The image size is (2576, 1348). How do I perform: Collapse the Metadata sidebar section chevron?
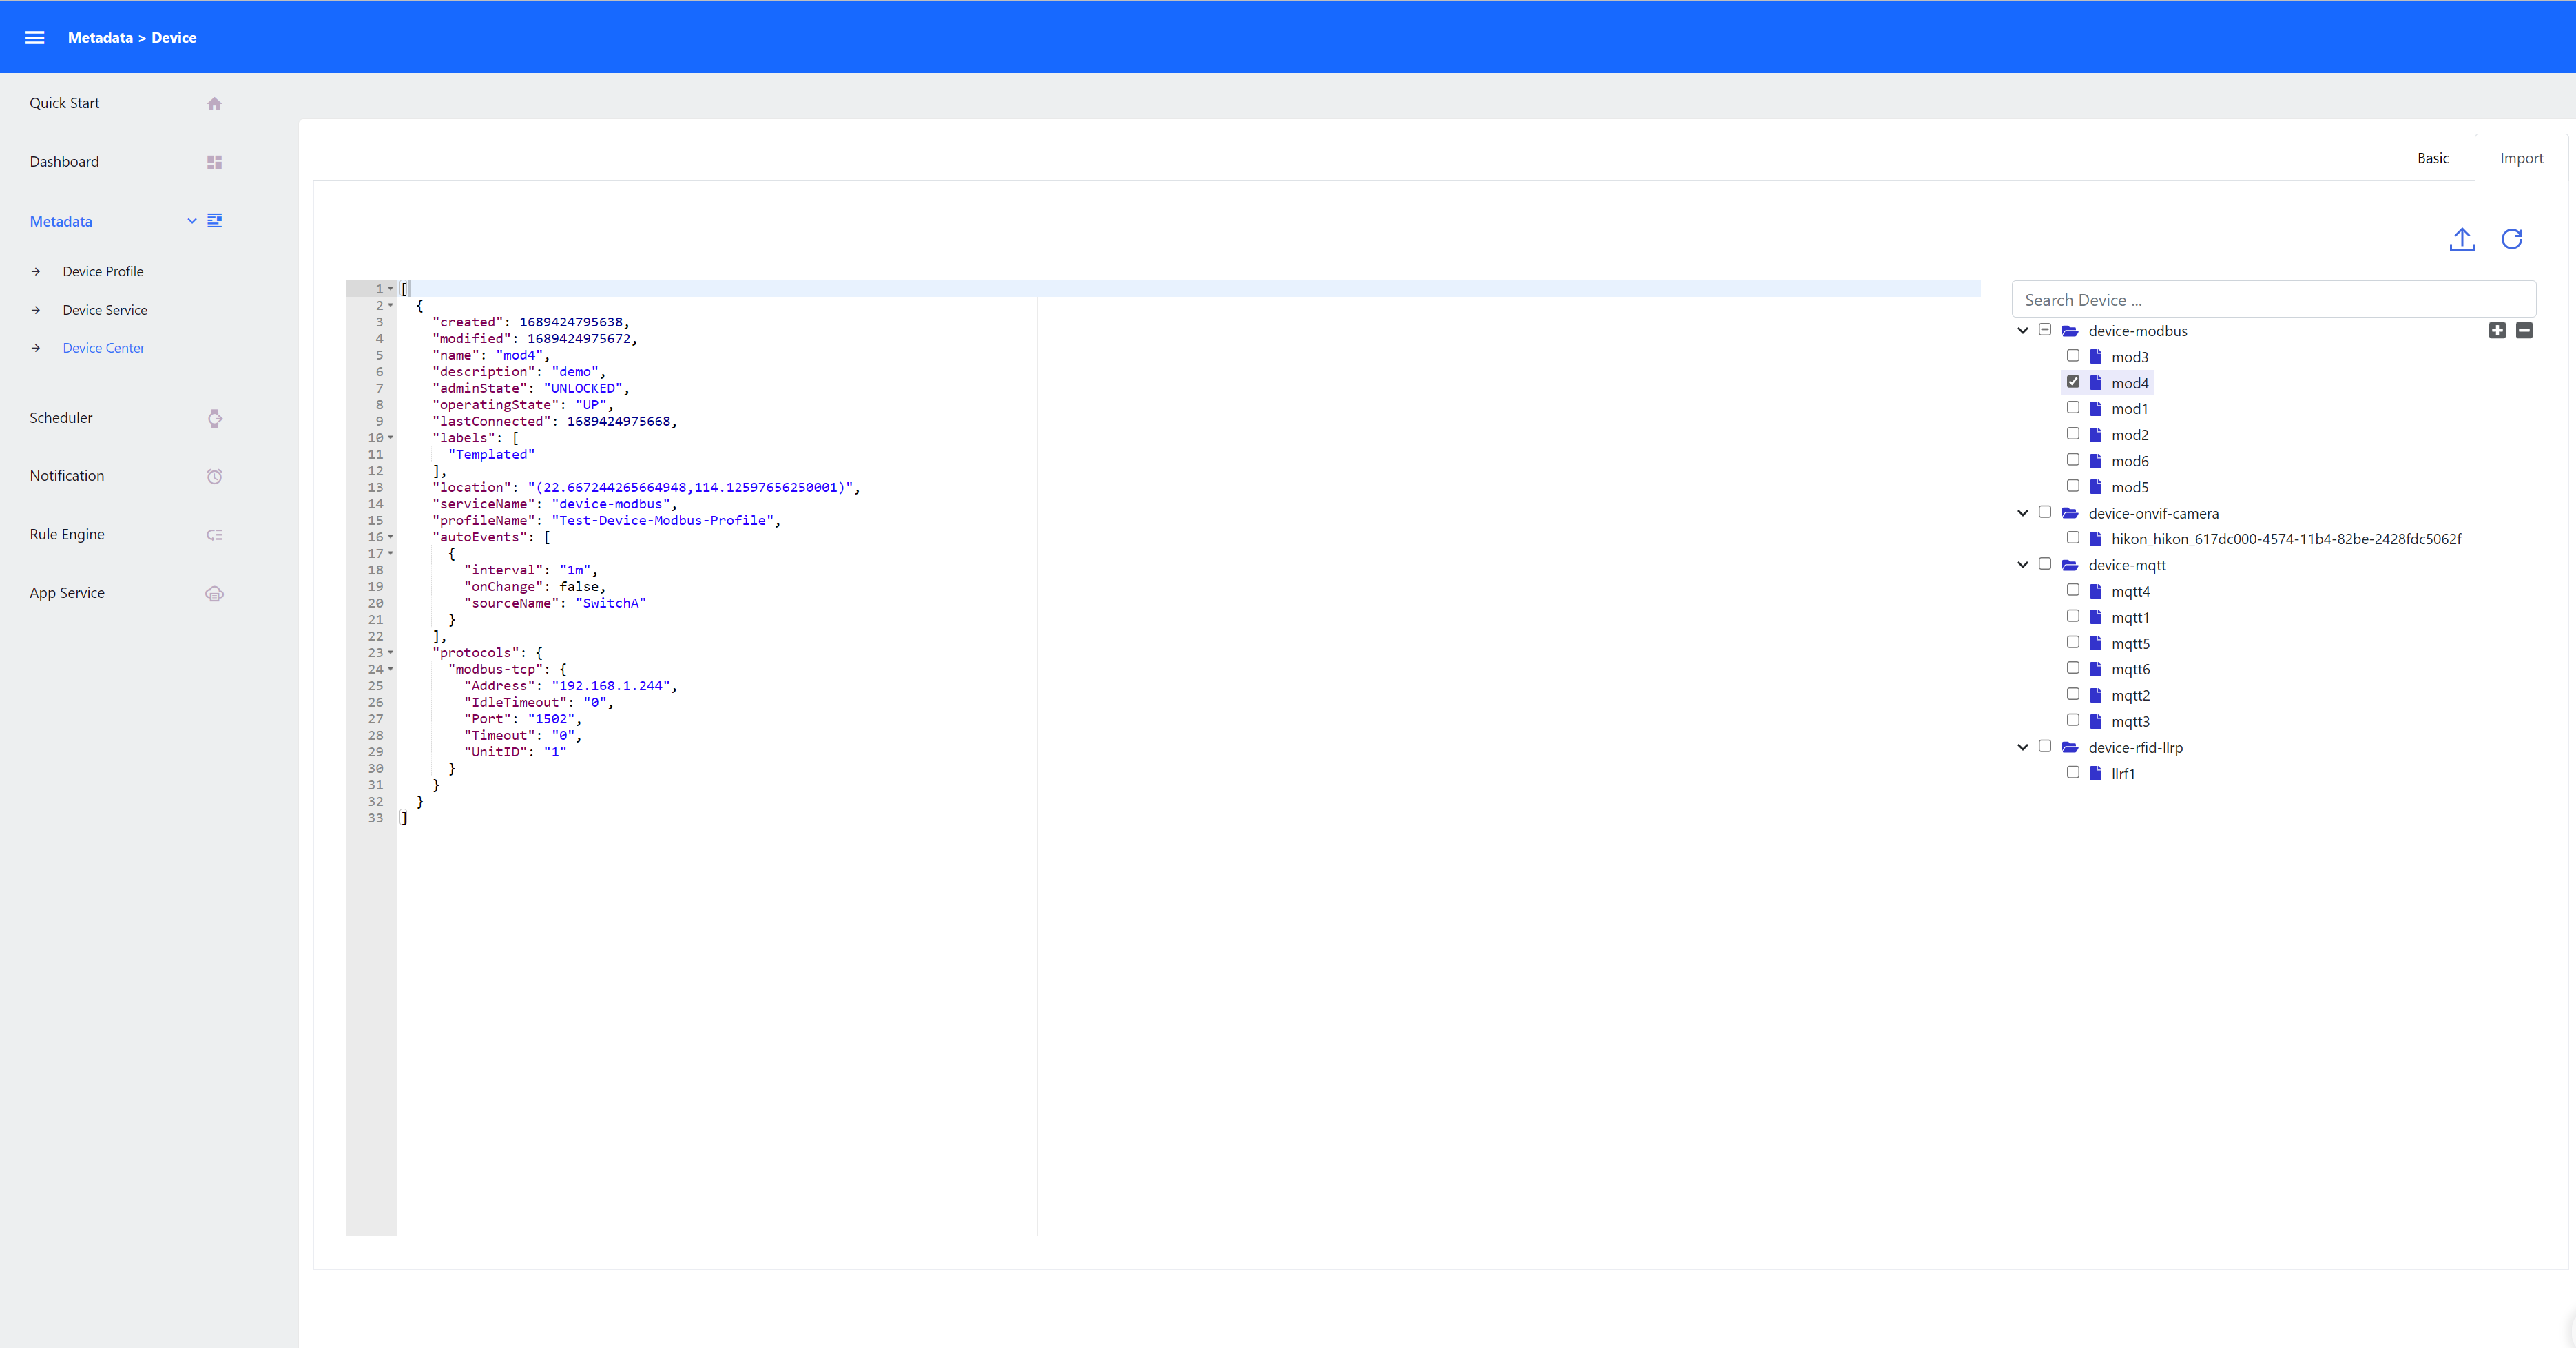191,221
